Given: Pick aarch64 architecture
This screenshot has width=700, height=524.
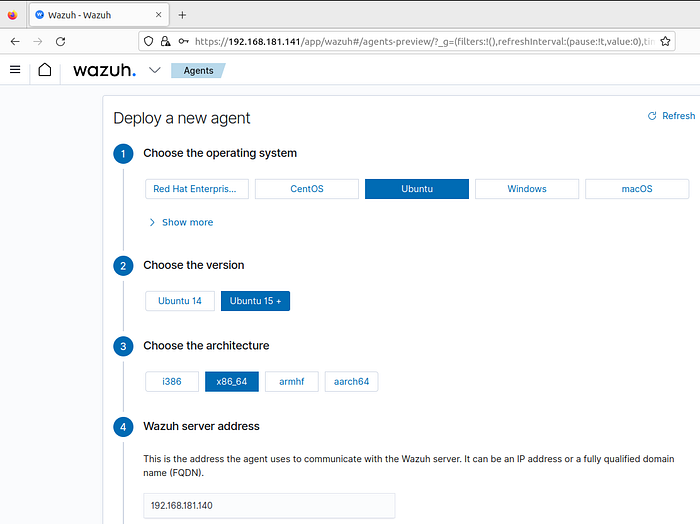Looking at the screenshot, I should (351, 382).
